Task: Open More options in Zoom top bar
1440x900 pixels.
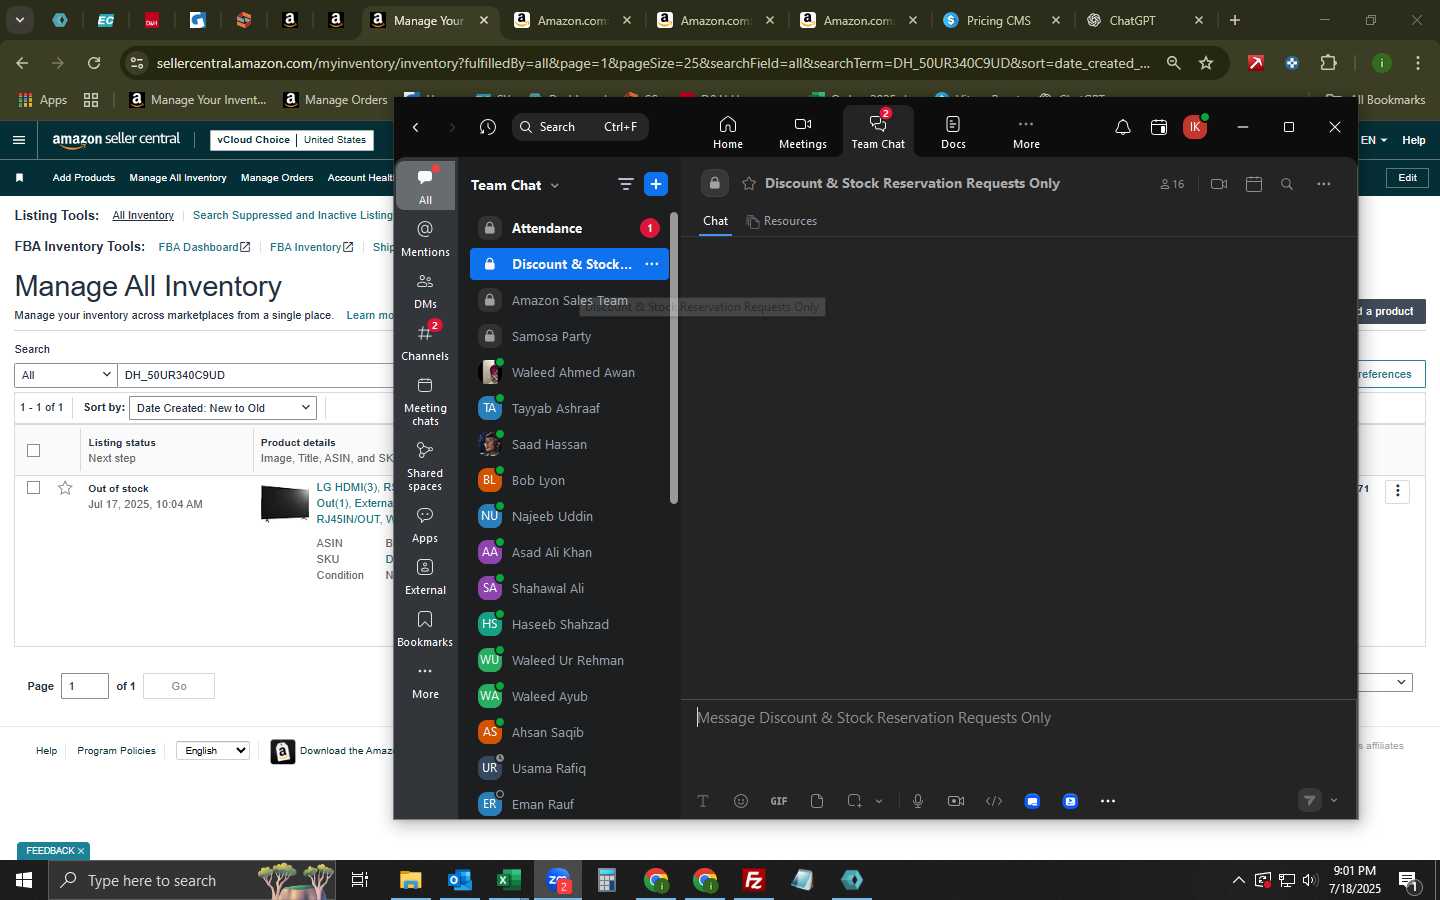Action: click(1025, 131)
